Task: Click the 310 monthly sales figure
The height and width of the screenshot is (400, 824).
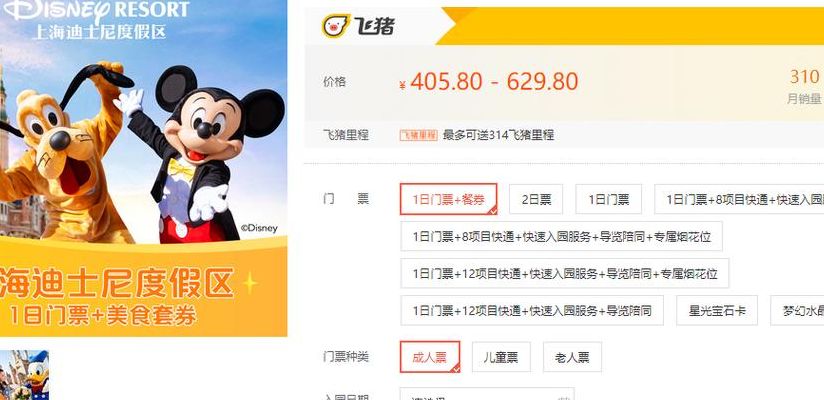Action: coord(805,77)
